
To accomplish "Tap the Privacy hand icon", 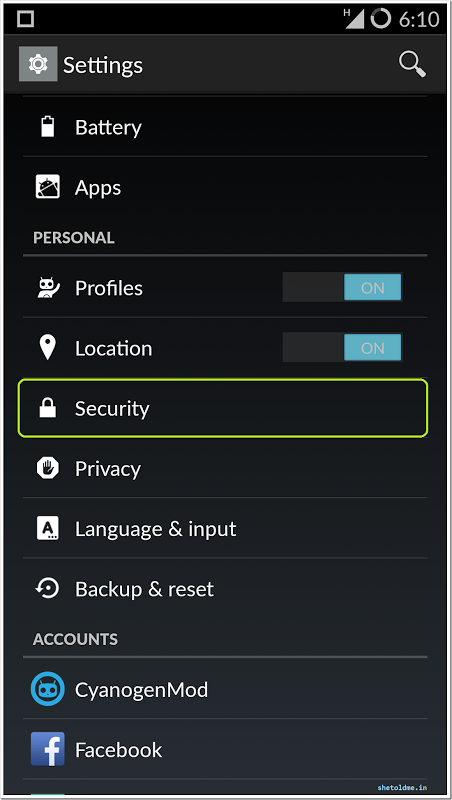I will pos(47,468).
